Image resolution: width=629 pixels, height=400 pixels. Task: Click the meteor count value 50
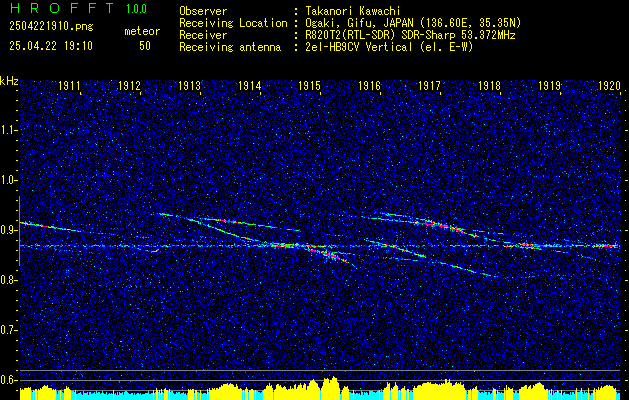tap(145, 46)
